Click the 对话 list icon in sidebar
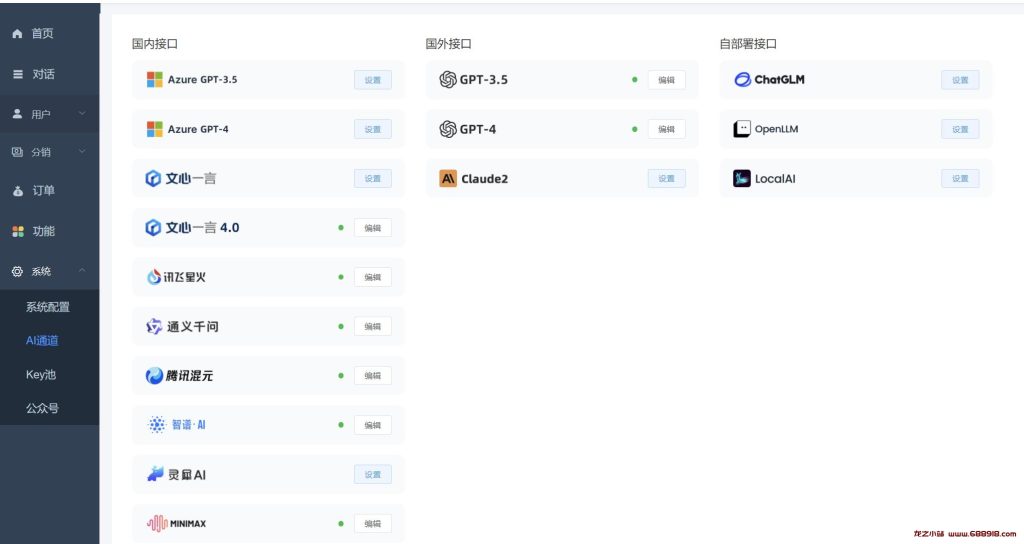Image resolution: width=1024 pixels, height=544 pixels. (18, 74)
